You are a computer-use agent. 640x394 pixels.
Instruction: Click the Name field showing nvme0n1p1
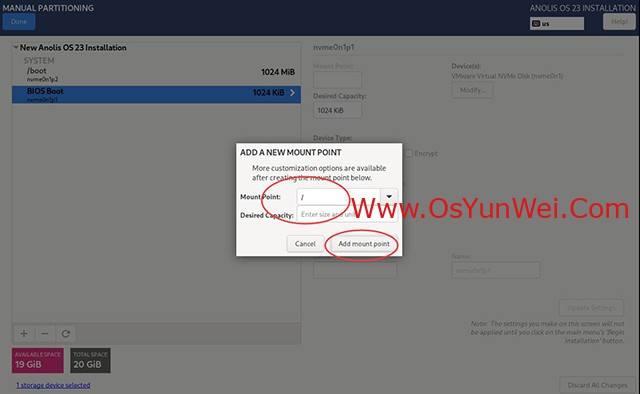pos(496,270)
